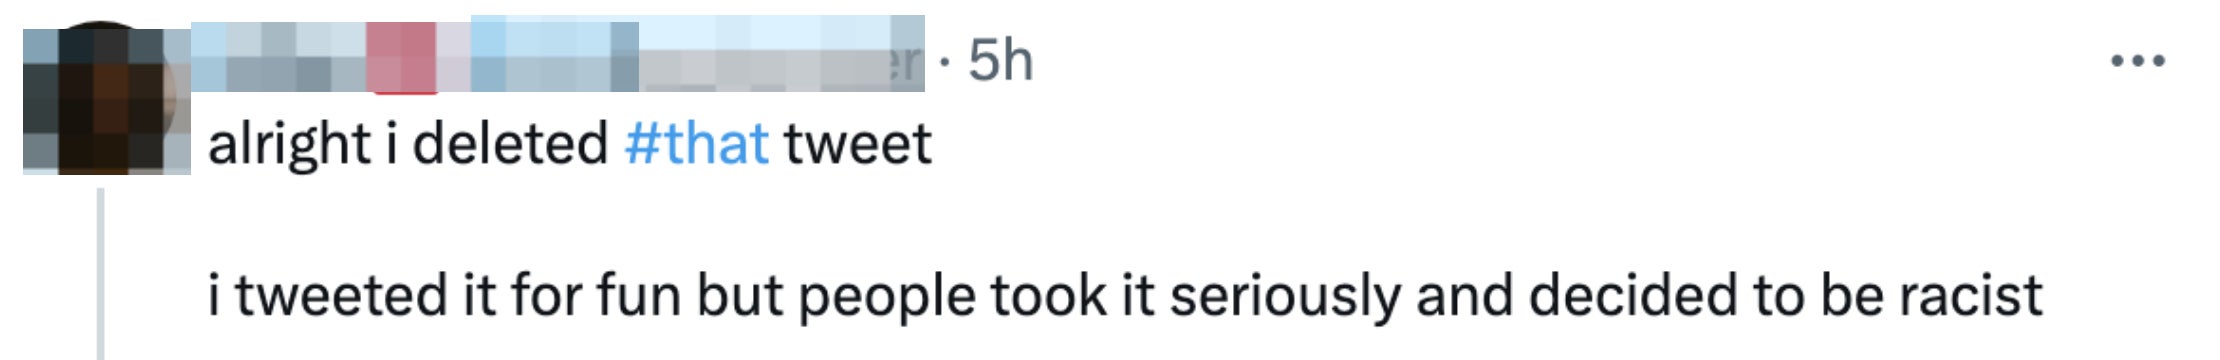Click the word "alright" in the tweet
Image resolution: width=2220 pixels, height=360 pixels.
coord(289,145)
